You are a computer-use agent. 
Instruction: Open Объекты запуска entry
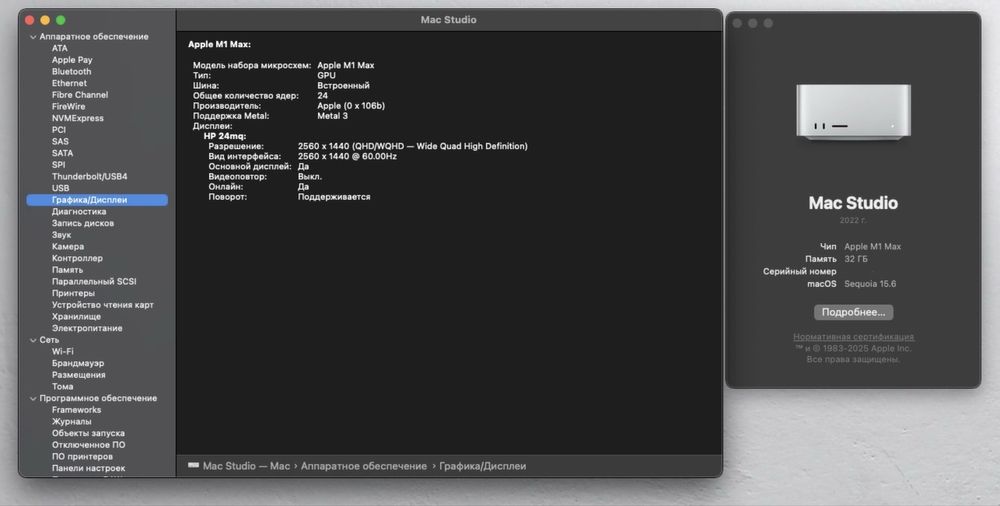88,433
